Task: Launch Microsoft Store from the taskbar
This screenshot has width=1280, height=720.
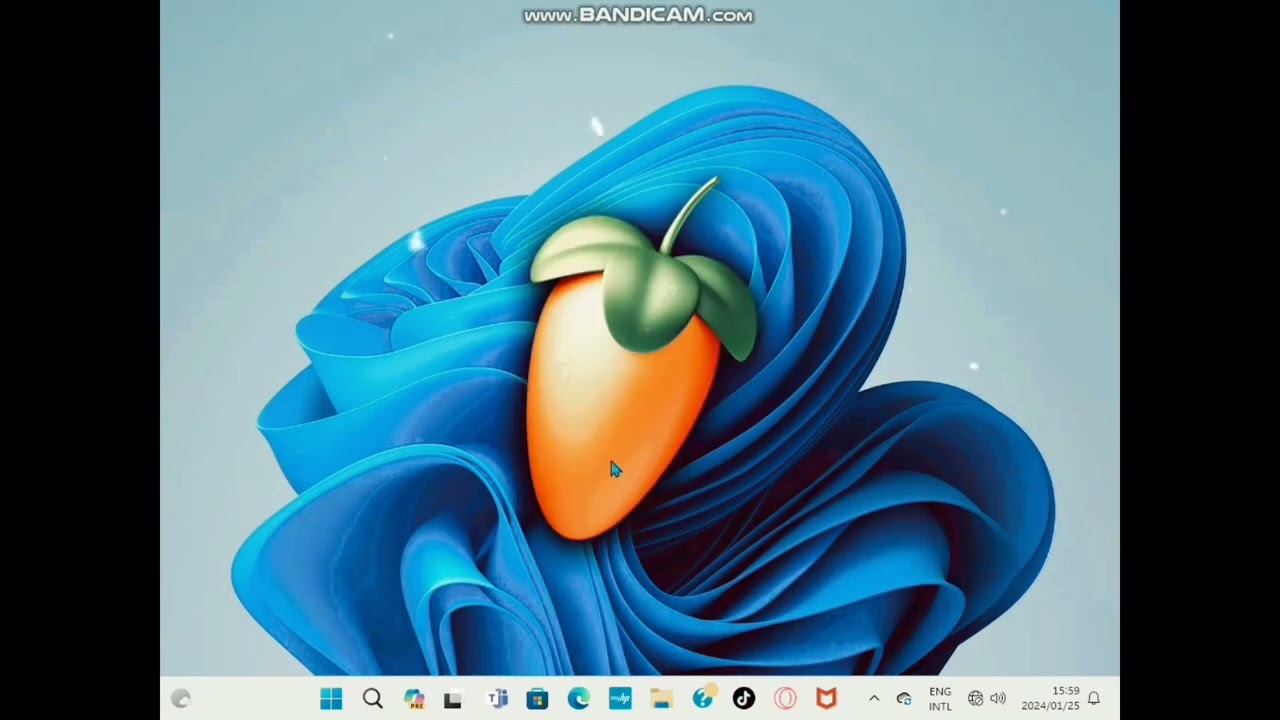Action: 537,698
